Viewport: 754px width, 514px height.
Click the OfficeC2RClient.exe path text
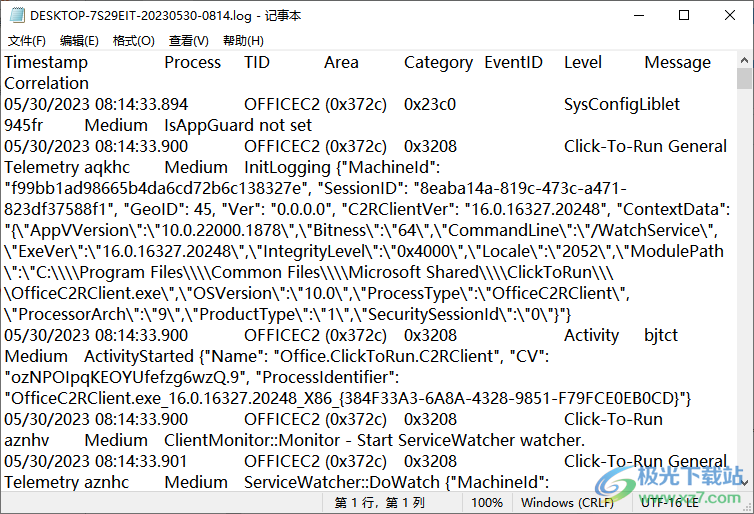point(89,294)
